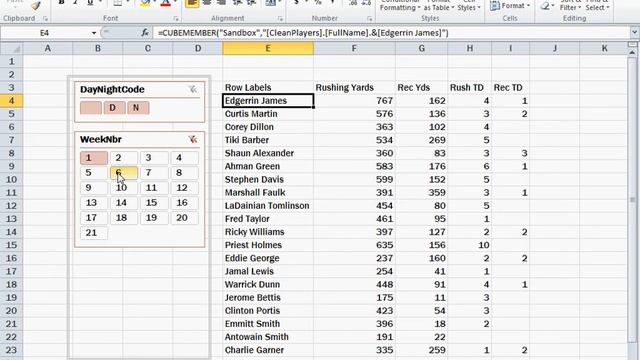Open the Format cells dropdown
The image size is (640, 360).
click(510, 6)
